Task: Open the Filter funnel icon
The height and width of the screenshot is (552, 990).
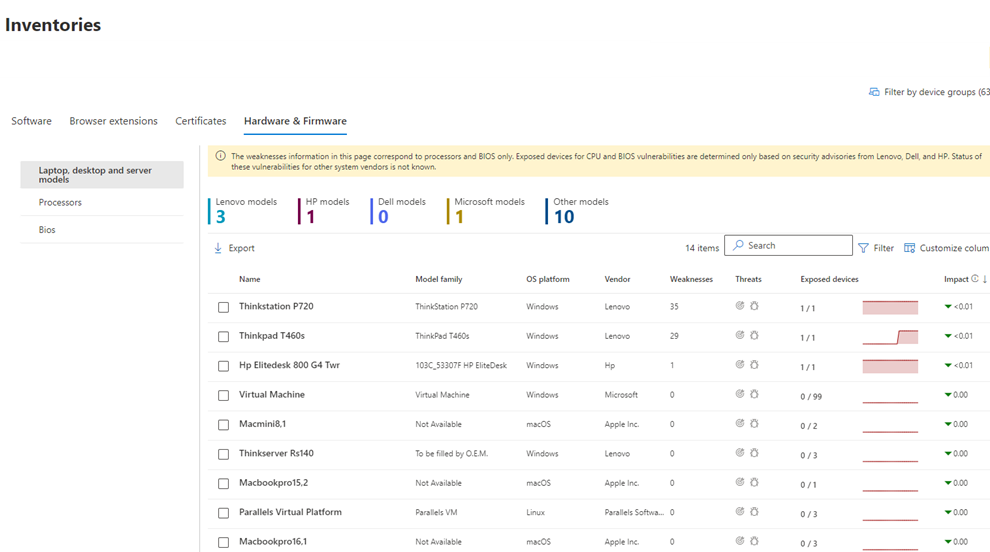Action: [x=863, y=248]
